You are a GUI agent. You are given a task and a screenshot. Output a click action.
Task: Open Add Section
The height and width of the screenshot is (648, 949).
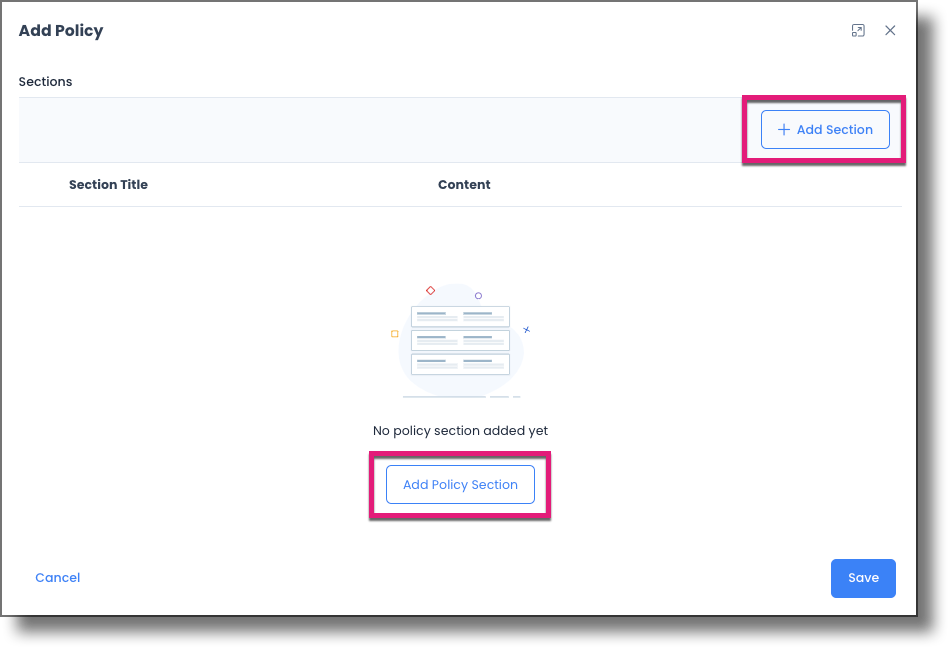825,129
